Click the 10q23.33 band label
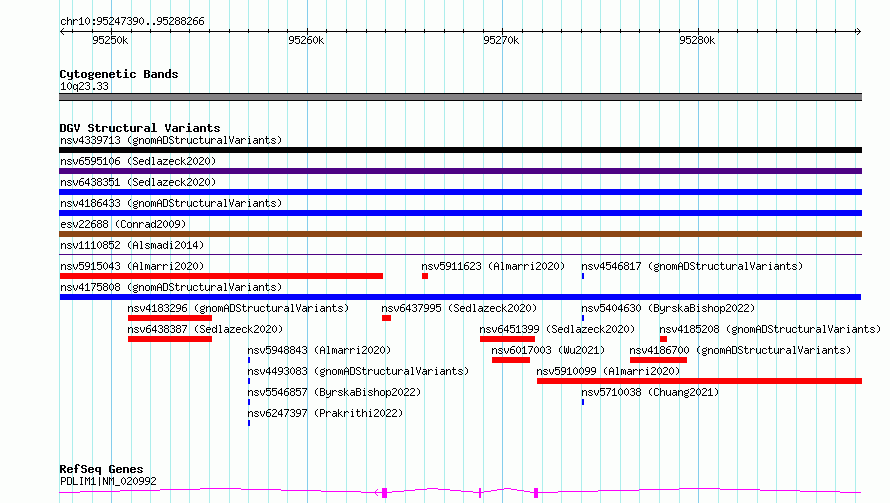The image size is (890, 503). (x=84, y=86)
